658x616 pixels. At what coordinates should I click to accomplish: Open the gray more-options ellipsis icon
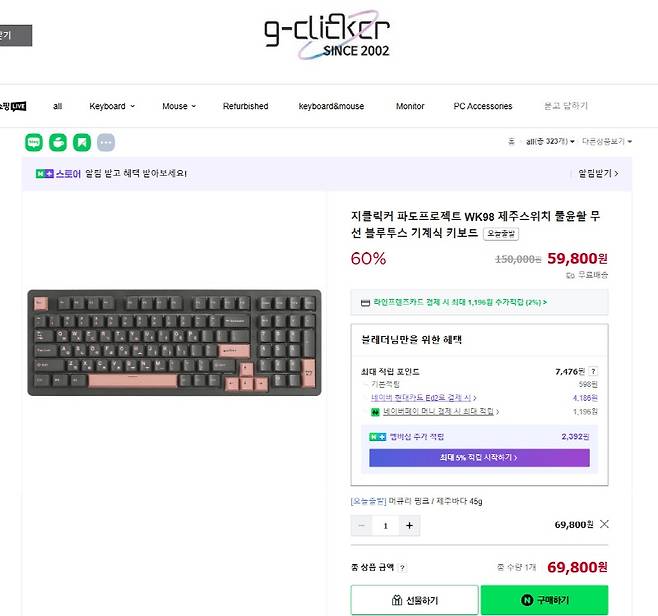(106, 142)
